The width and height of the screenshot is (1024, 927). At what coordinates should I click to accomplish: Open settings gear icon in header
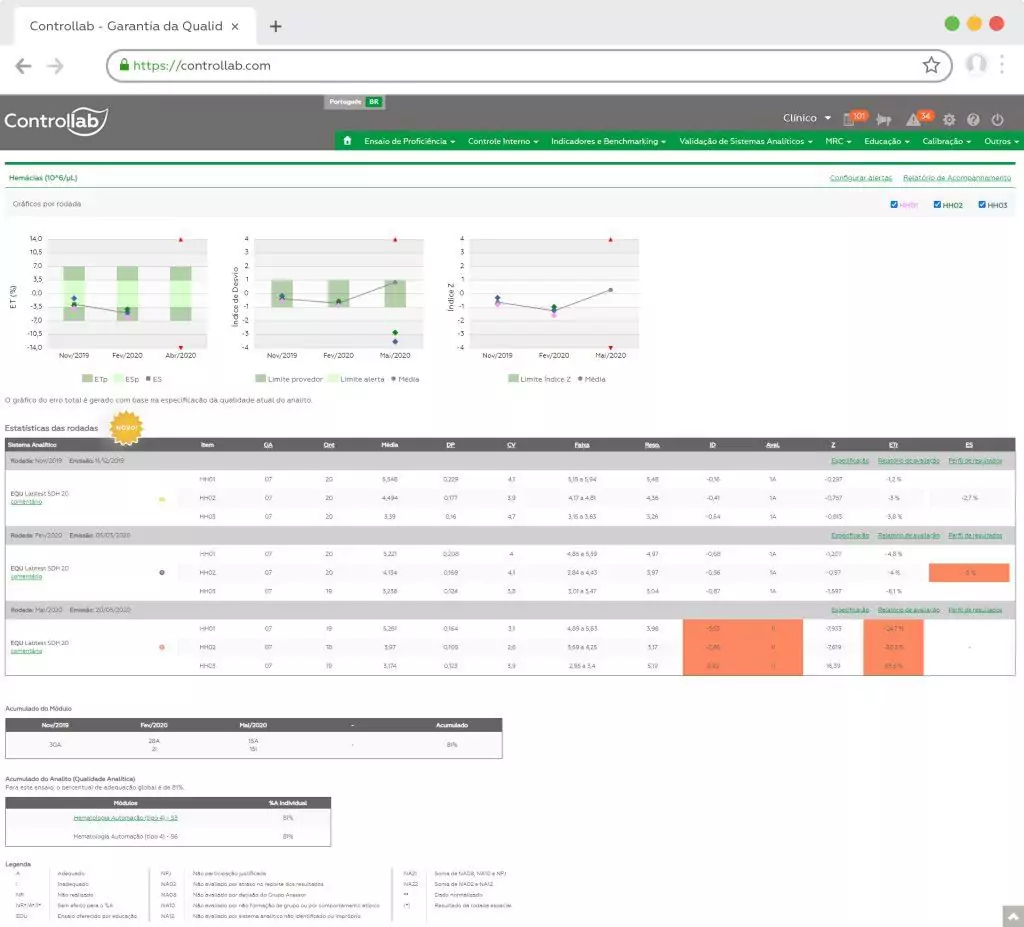[x=949, y=119]
